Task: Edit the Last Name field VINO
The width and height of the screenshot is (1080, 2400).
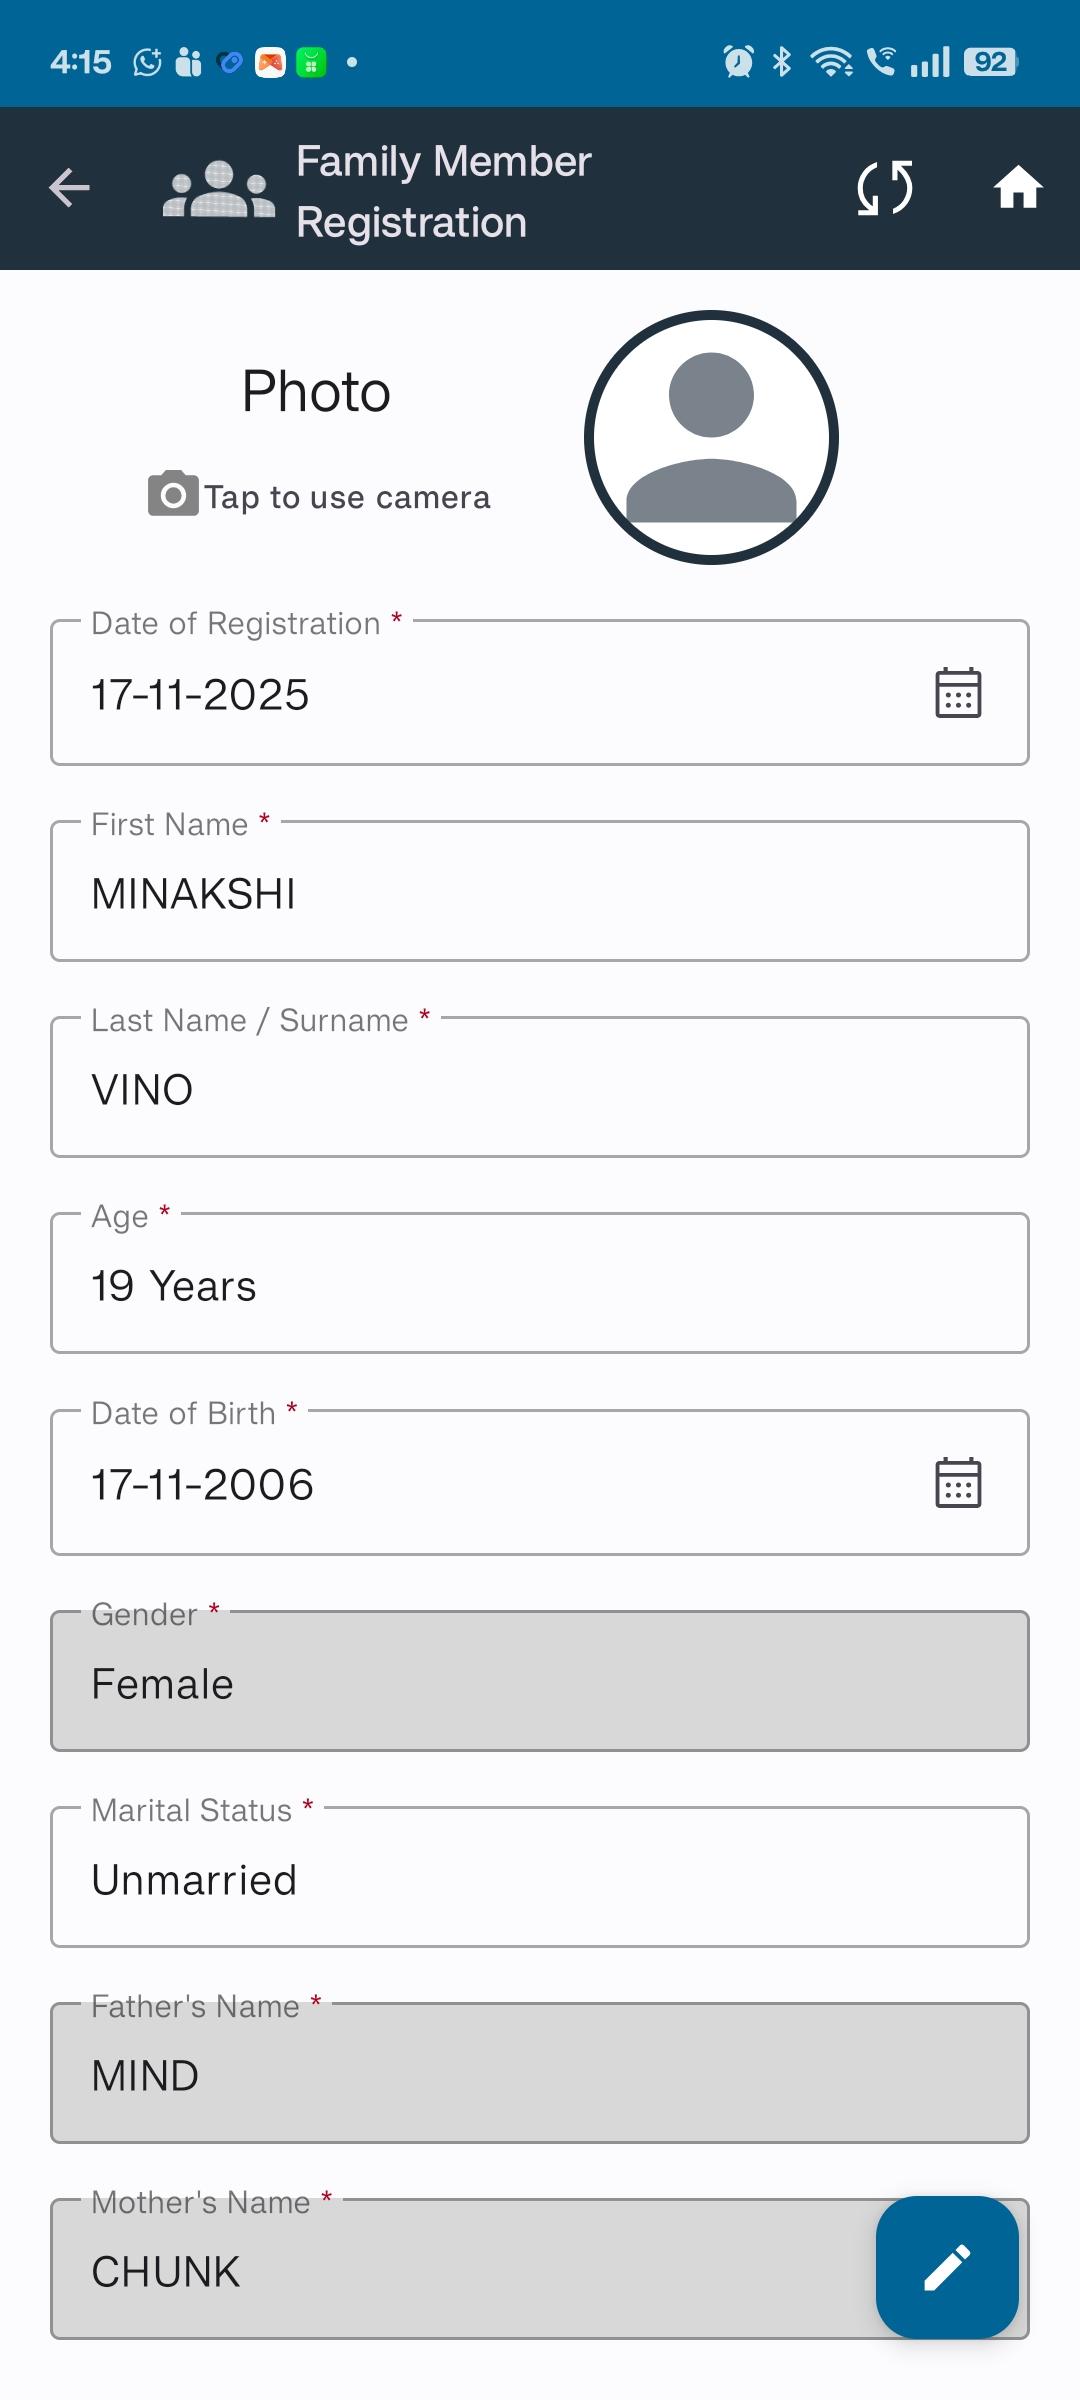Action: 540,1089
